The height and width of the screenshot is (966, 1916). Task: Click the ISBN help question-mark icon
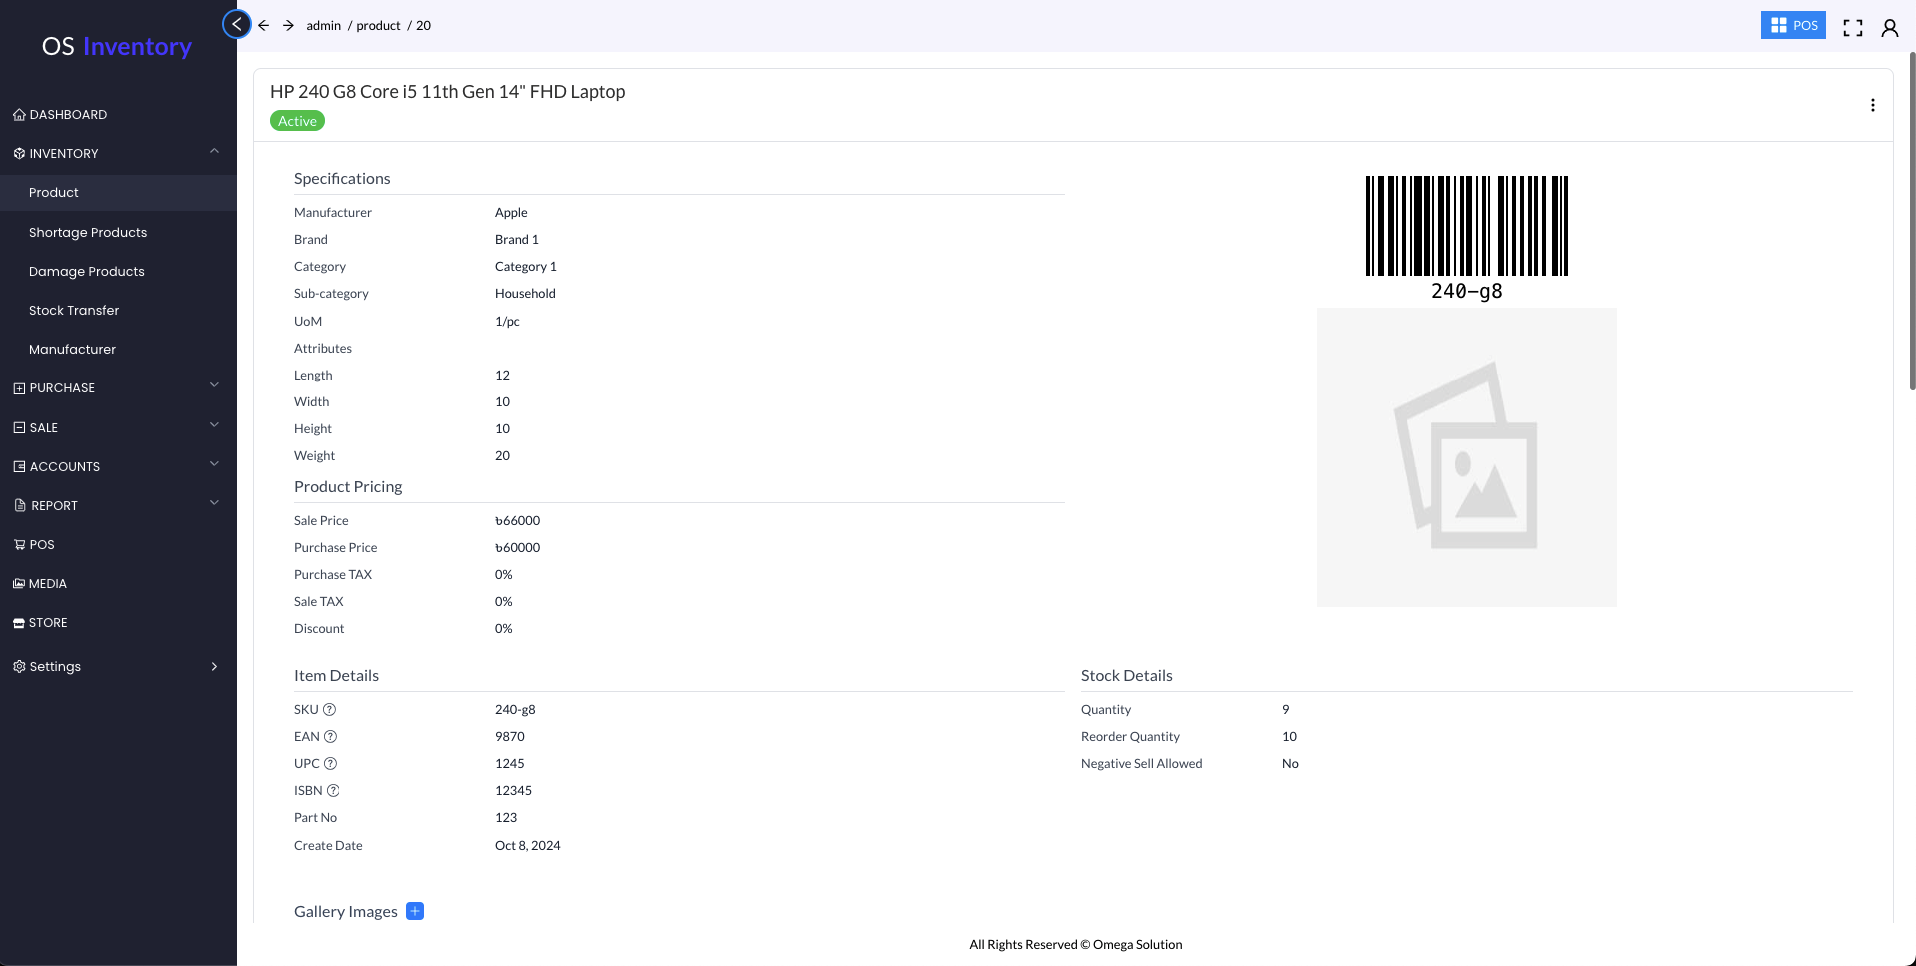point(333,791)
